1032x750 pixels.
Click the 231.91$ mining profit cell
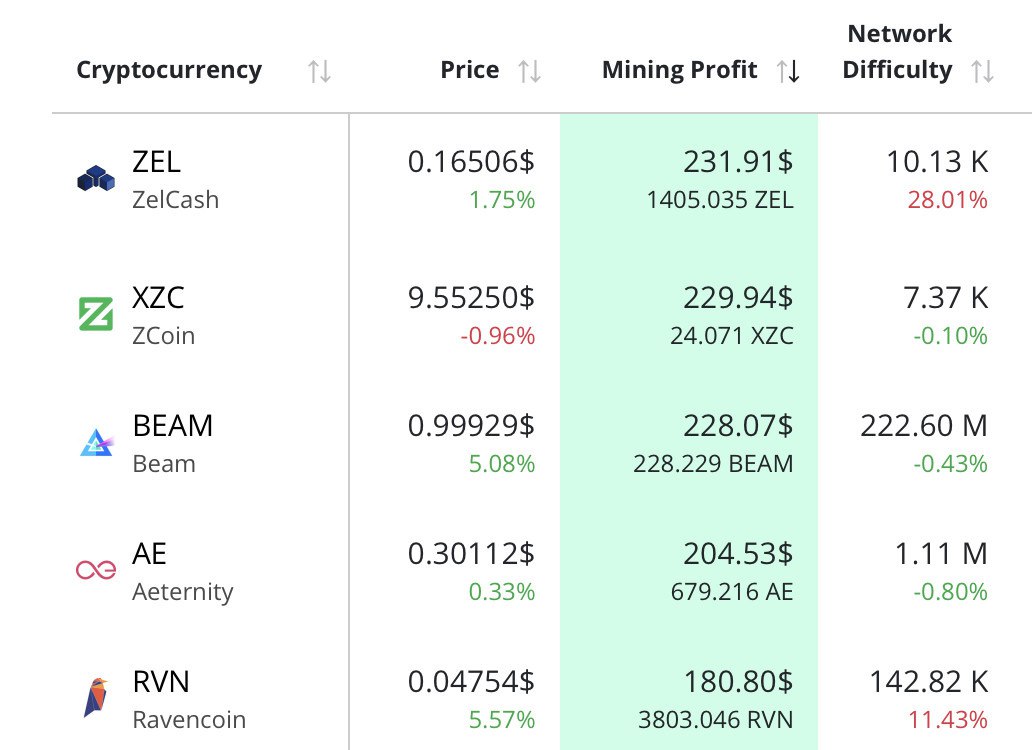(738, 162)
